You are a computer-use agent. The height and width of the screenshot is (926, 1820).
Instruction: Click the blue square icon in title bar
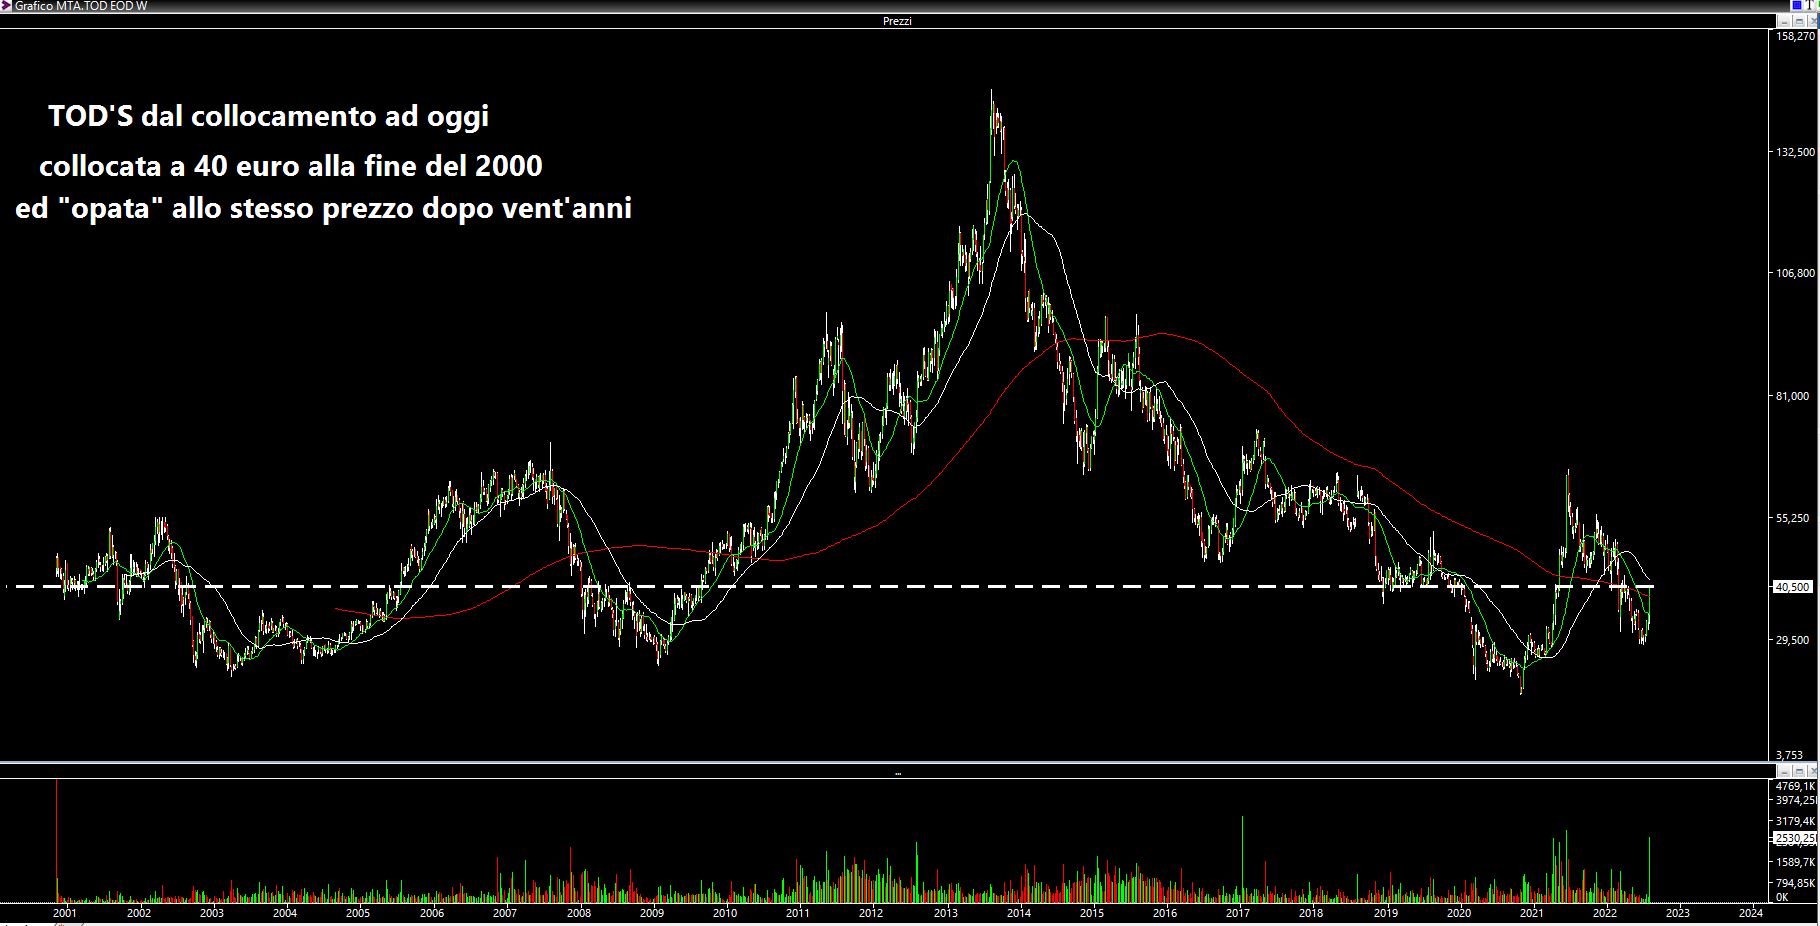tap(1797, 5)
